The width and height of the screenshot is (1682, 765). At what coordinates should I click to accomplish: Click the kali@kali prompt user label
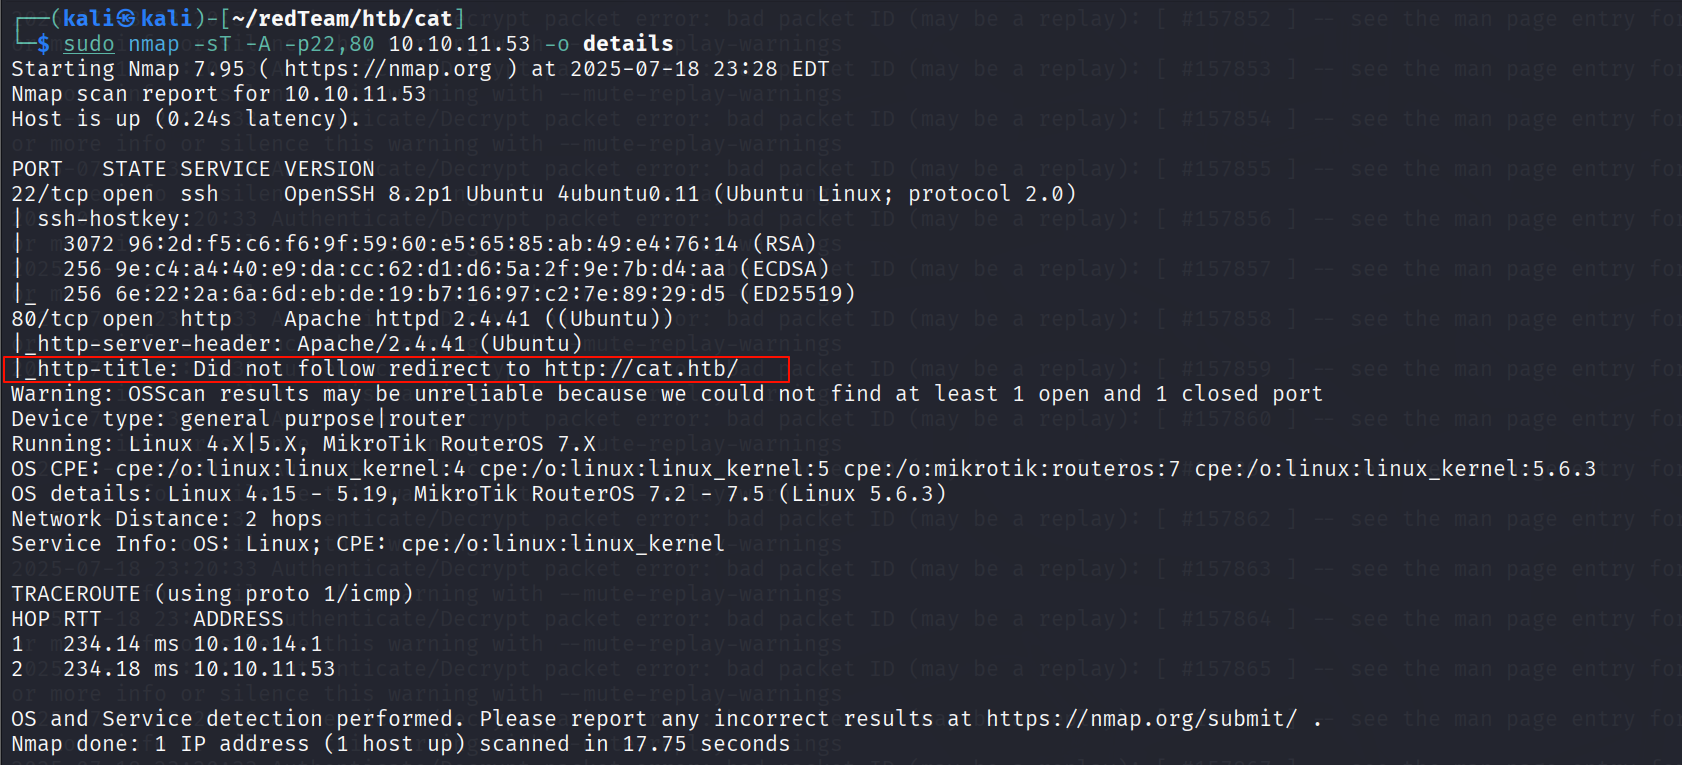click(x=128, y=19)
